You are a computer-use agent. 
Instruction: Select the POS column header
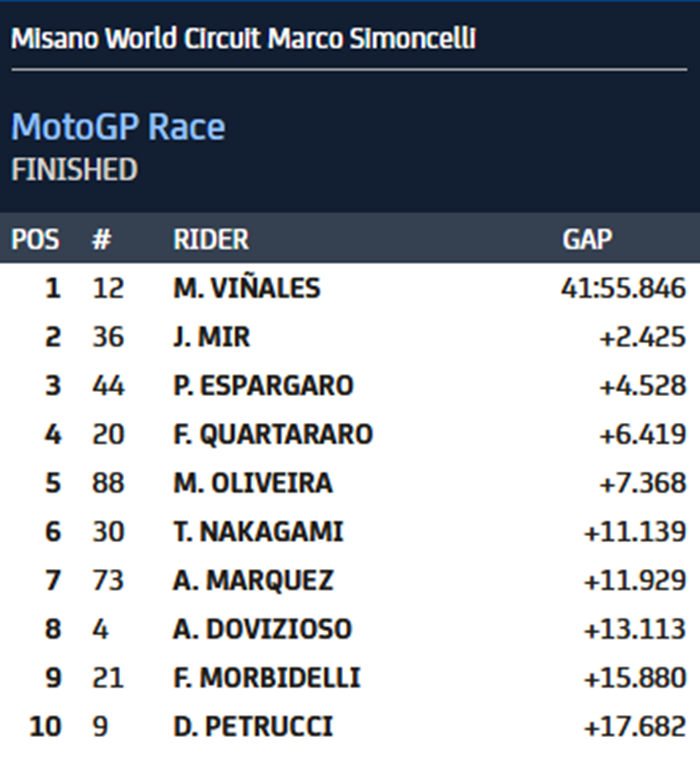pos(35,240)
